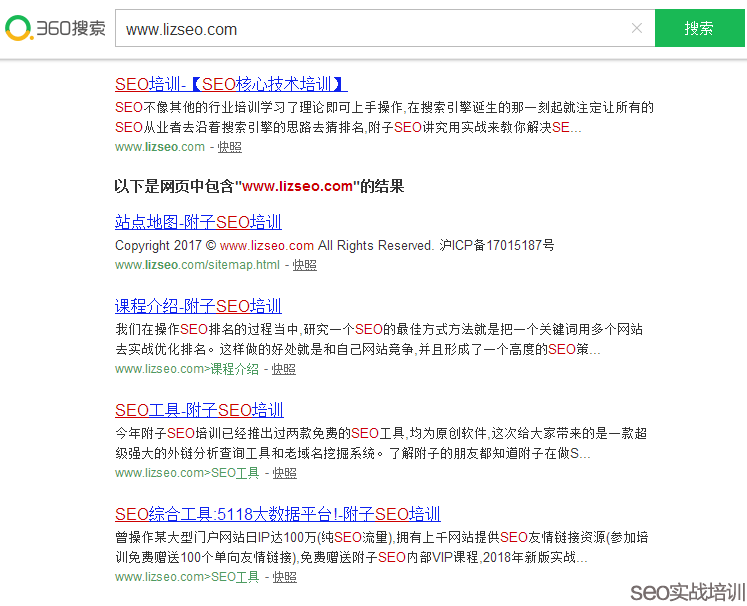Click the search field containing www.lizseo.com
The width and height of the screenshot is (747, 606).
click(x=370, y=29)
